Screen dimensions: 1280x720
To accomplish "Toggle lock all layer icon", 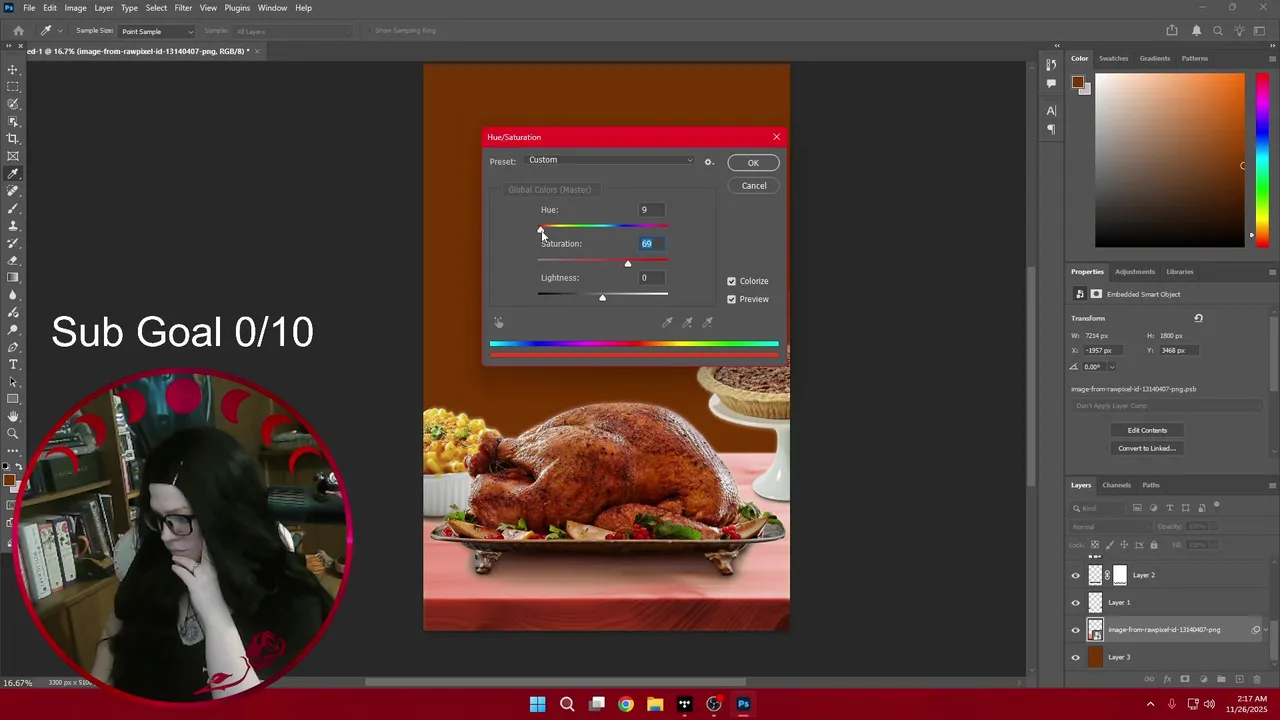I will pos(1154,545).
